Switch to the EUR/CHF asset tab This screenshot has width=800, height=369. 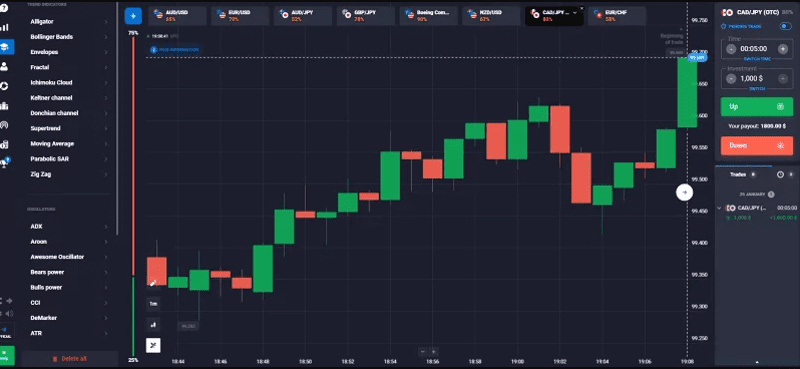616,16
